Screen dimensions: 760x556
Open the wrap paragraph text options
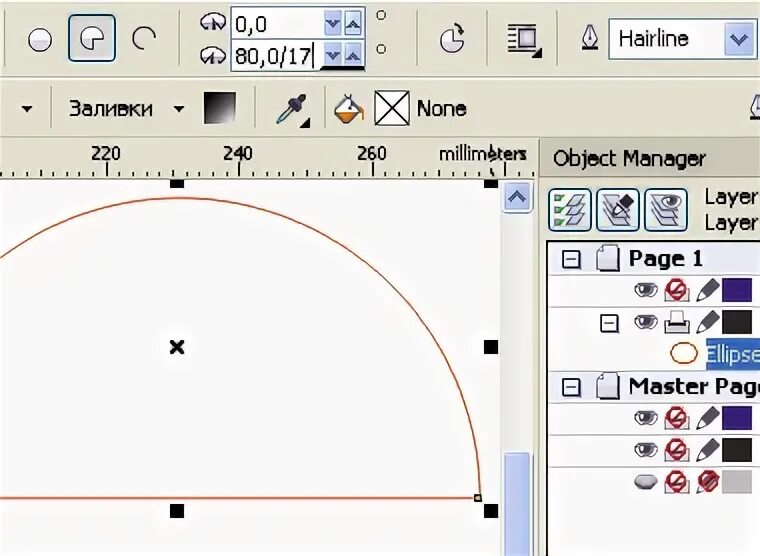point(524,39)
